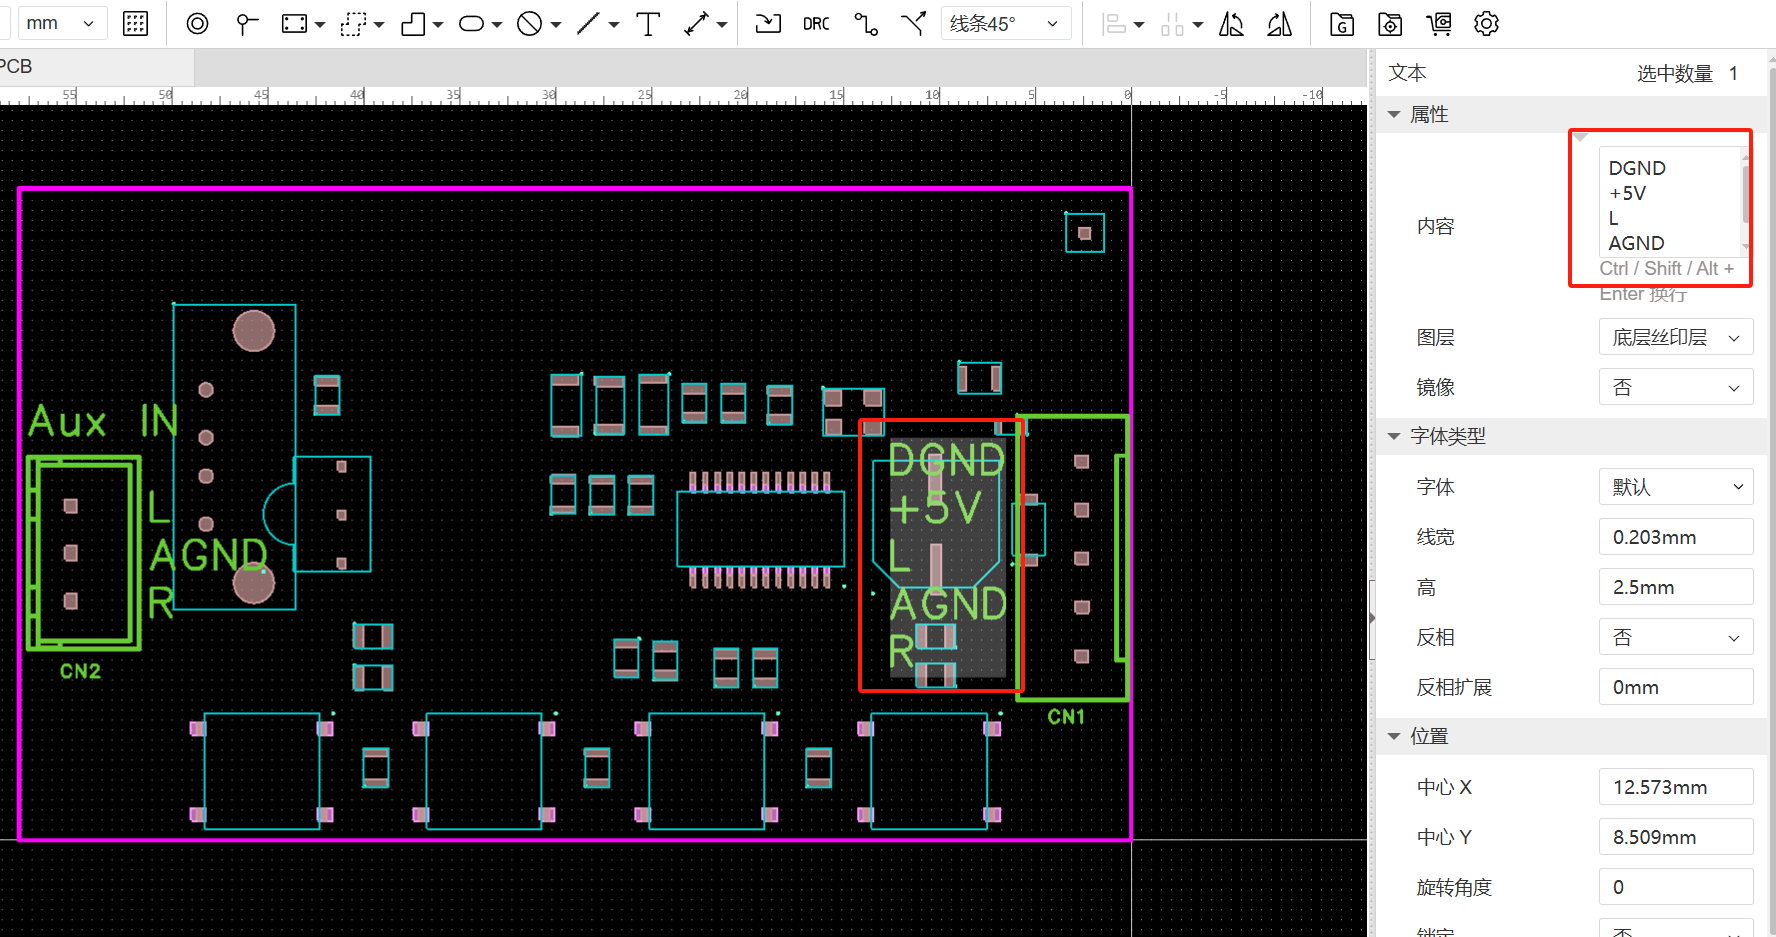Select the Text tool icon
1776x937 pixels.
[648, 24]
